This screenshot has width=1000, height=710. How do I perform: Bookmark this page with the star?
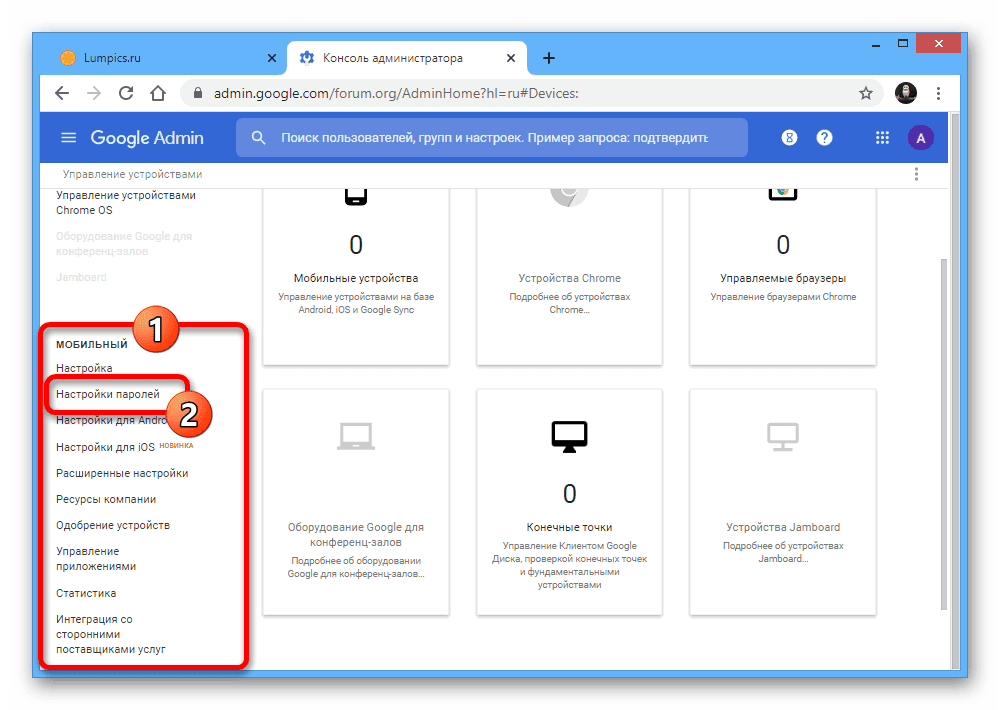coord(865,93)
